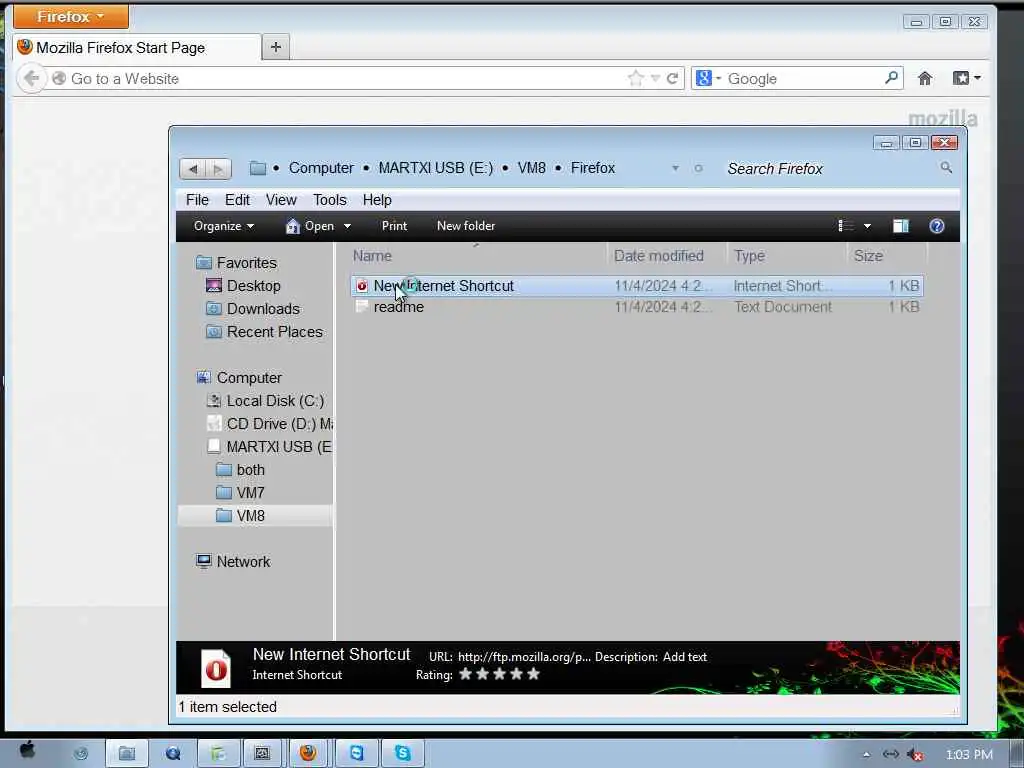Viewport: 1024px width, 768px height.
Task: Open CD Drive (D:) in navigation pane
Action: [x=269, y=424]
